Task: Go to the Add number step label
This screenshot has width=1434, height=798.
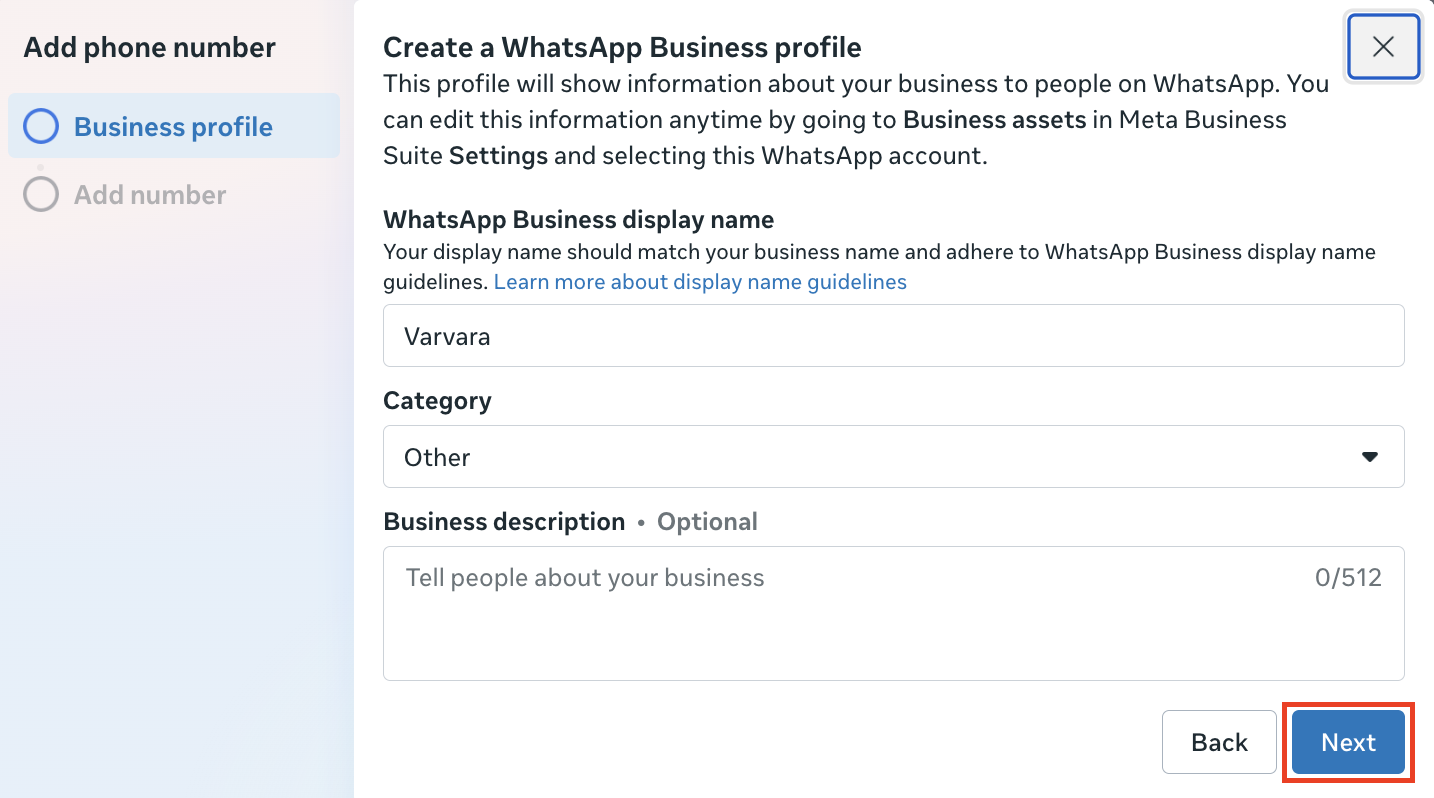Action: click(x=150, y=194)
